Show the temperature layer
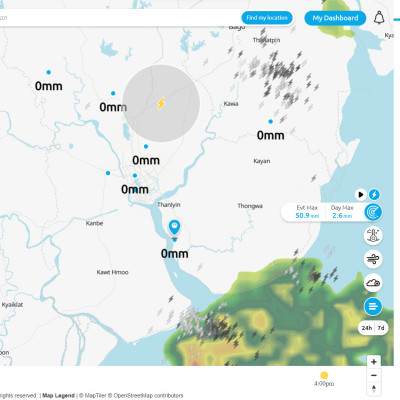The width and height of the screenshot is (400, 400). (x=373, y=235)
